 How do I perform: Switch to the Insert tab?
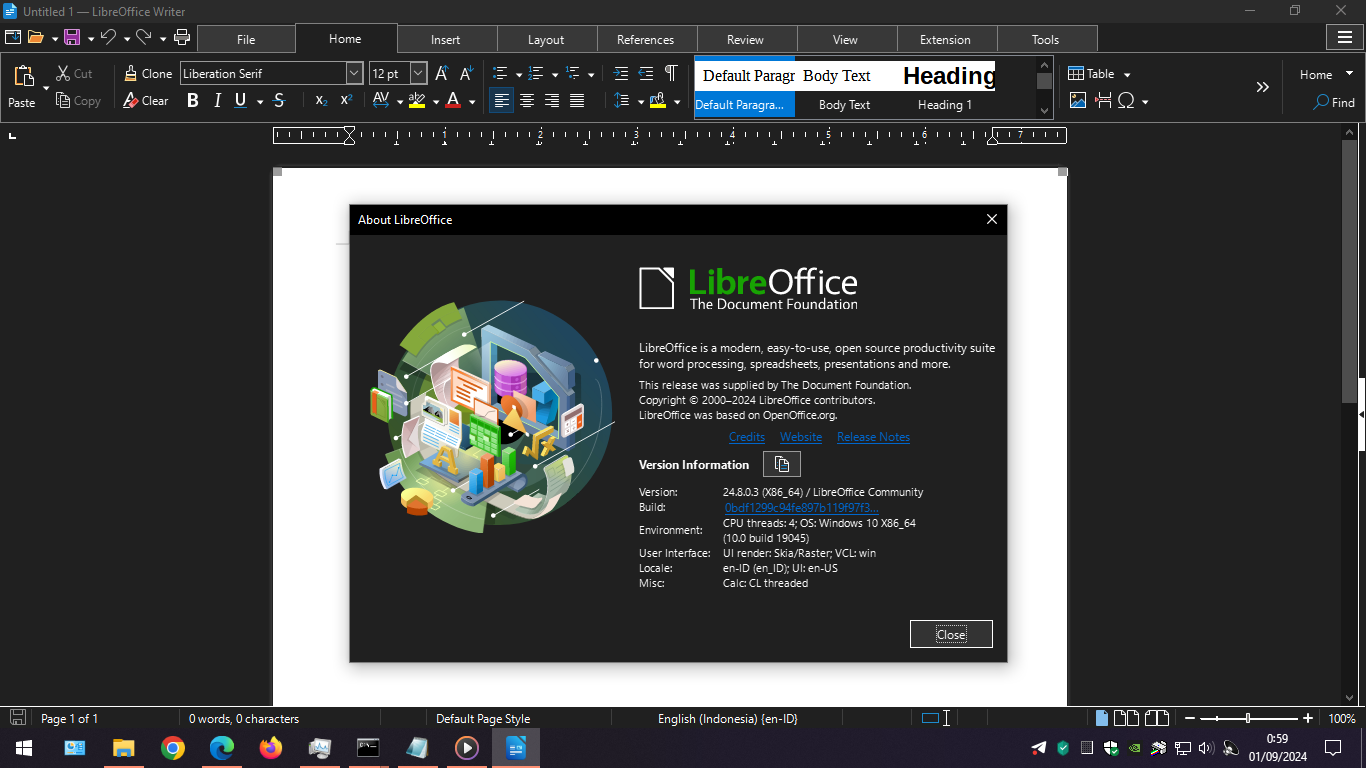click(446, 40)
